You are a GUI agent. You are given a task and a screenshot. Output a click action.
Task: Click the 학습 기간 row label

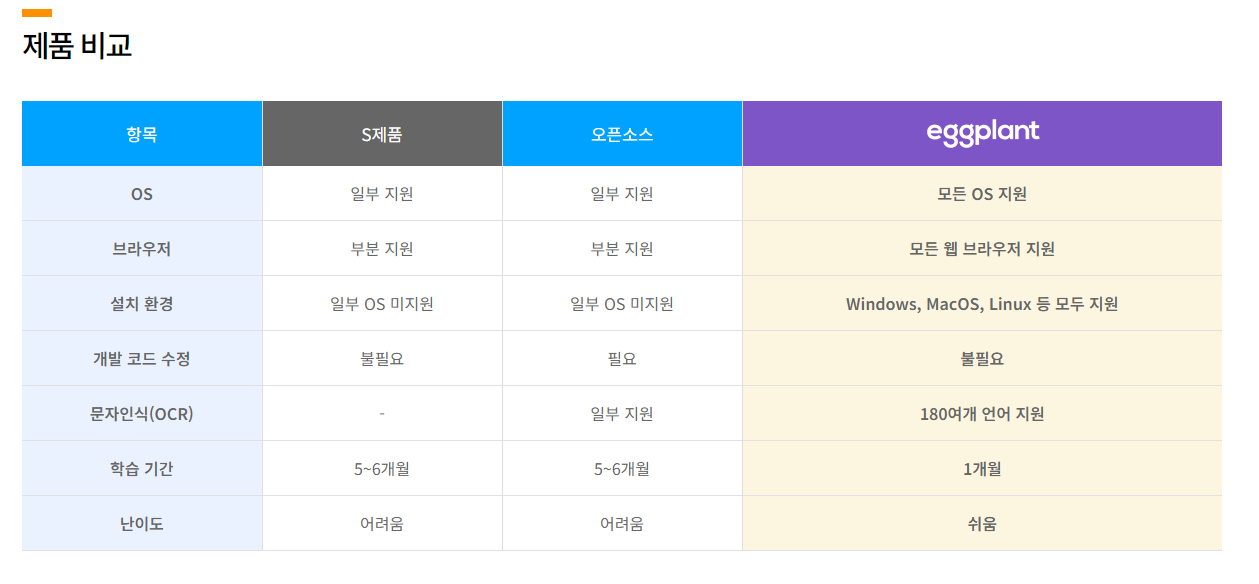click(x=142, y=469)
